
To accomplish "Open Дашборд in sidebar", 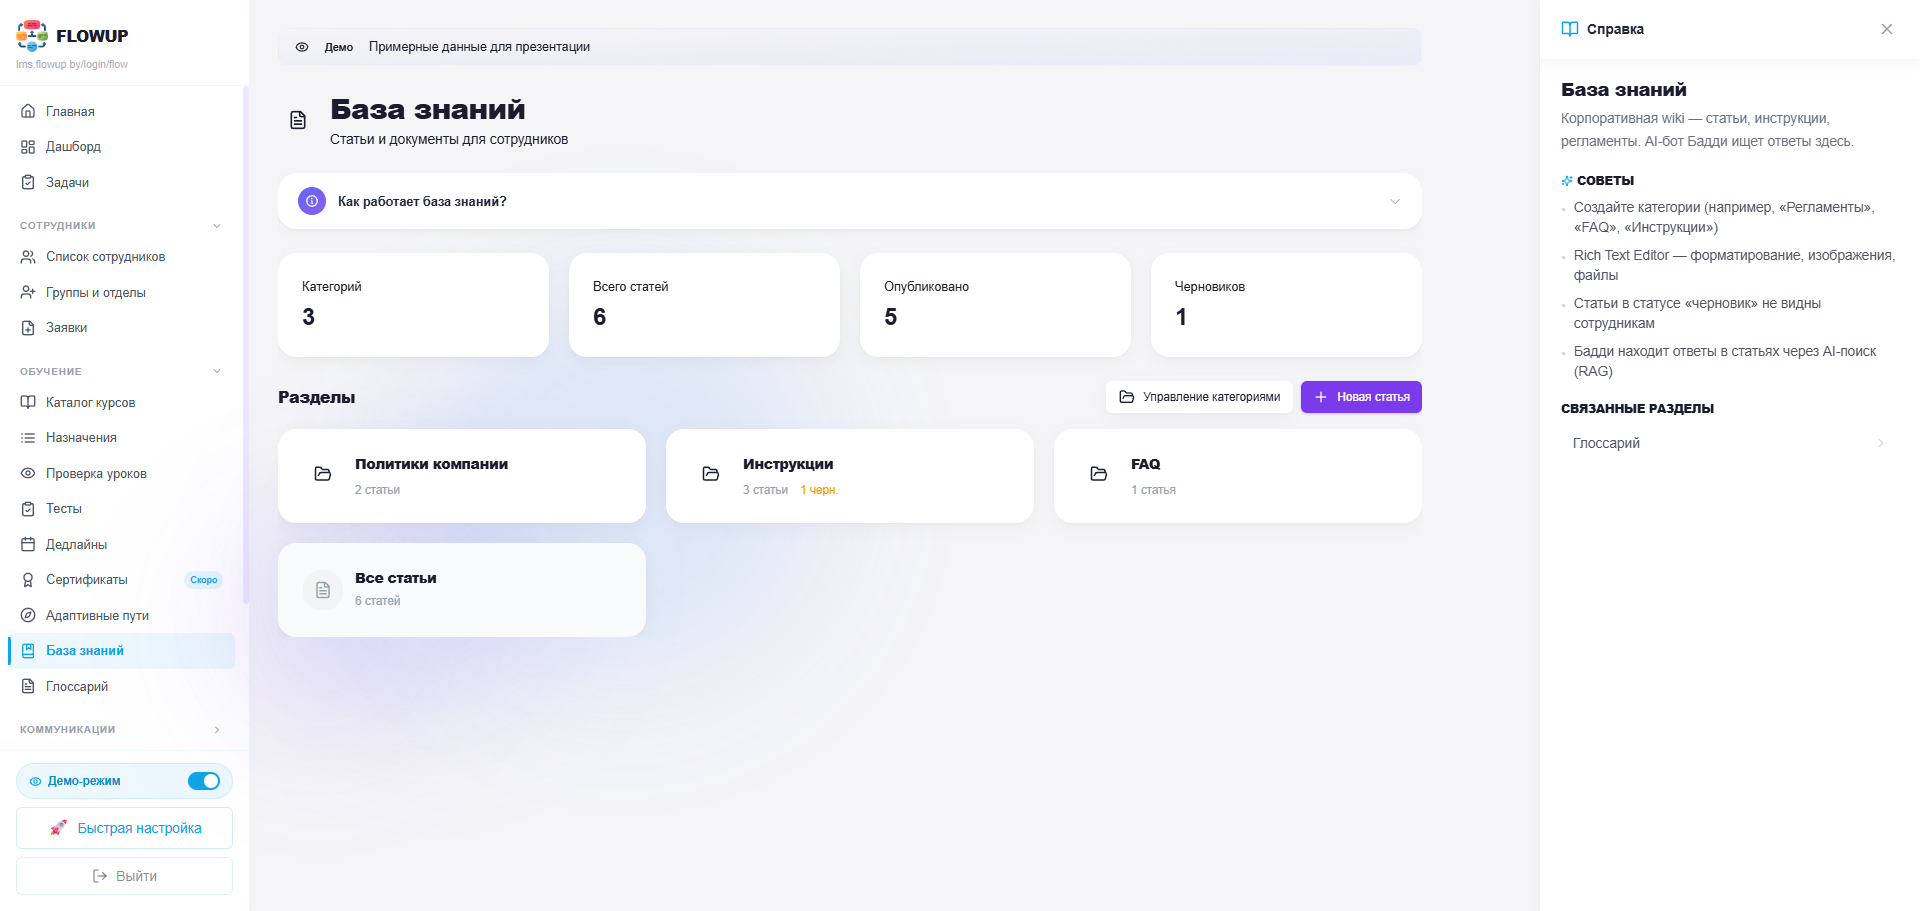I will pos(121,147).
